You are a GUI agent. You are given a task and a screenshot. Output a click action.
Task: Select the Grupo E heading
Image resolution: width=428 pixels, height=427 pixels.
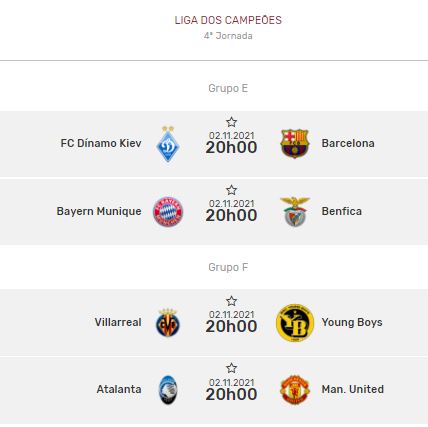(228, 88)
